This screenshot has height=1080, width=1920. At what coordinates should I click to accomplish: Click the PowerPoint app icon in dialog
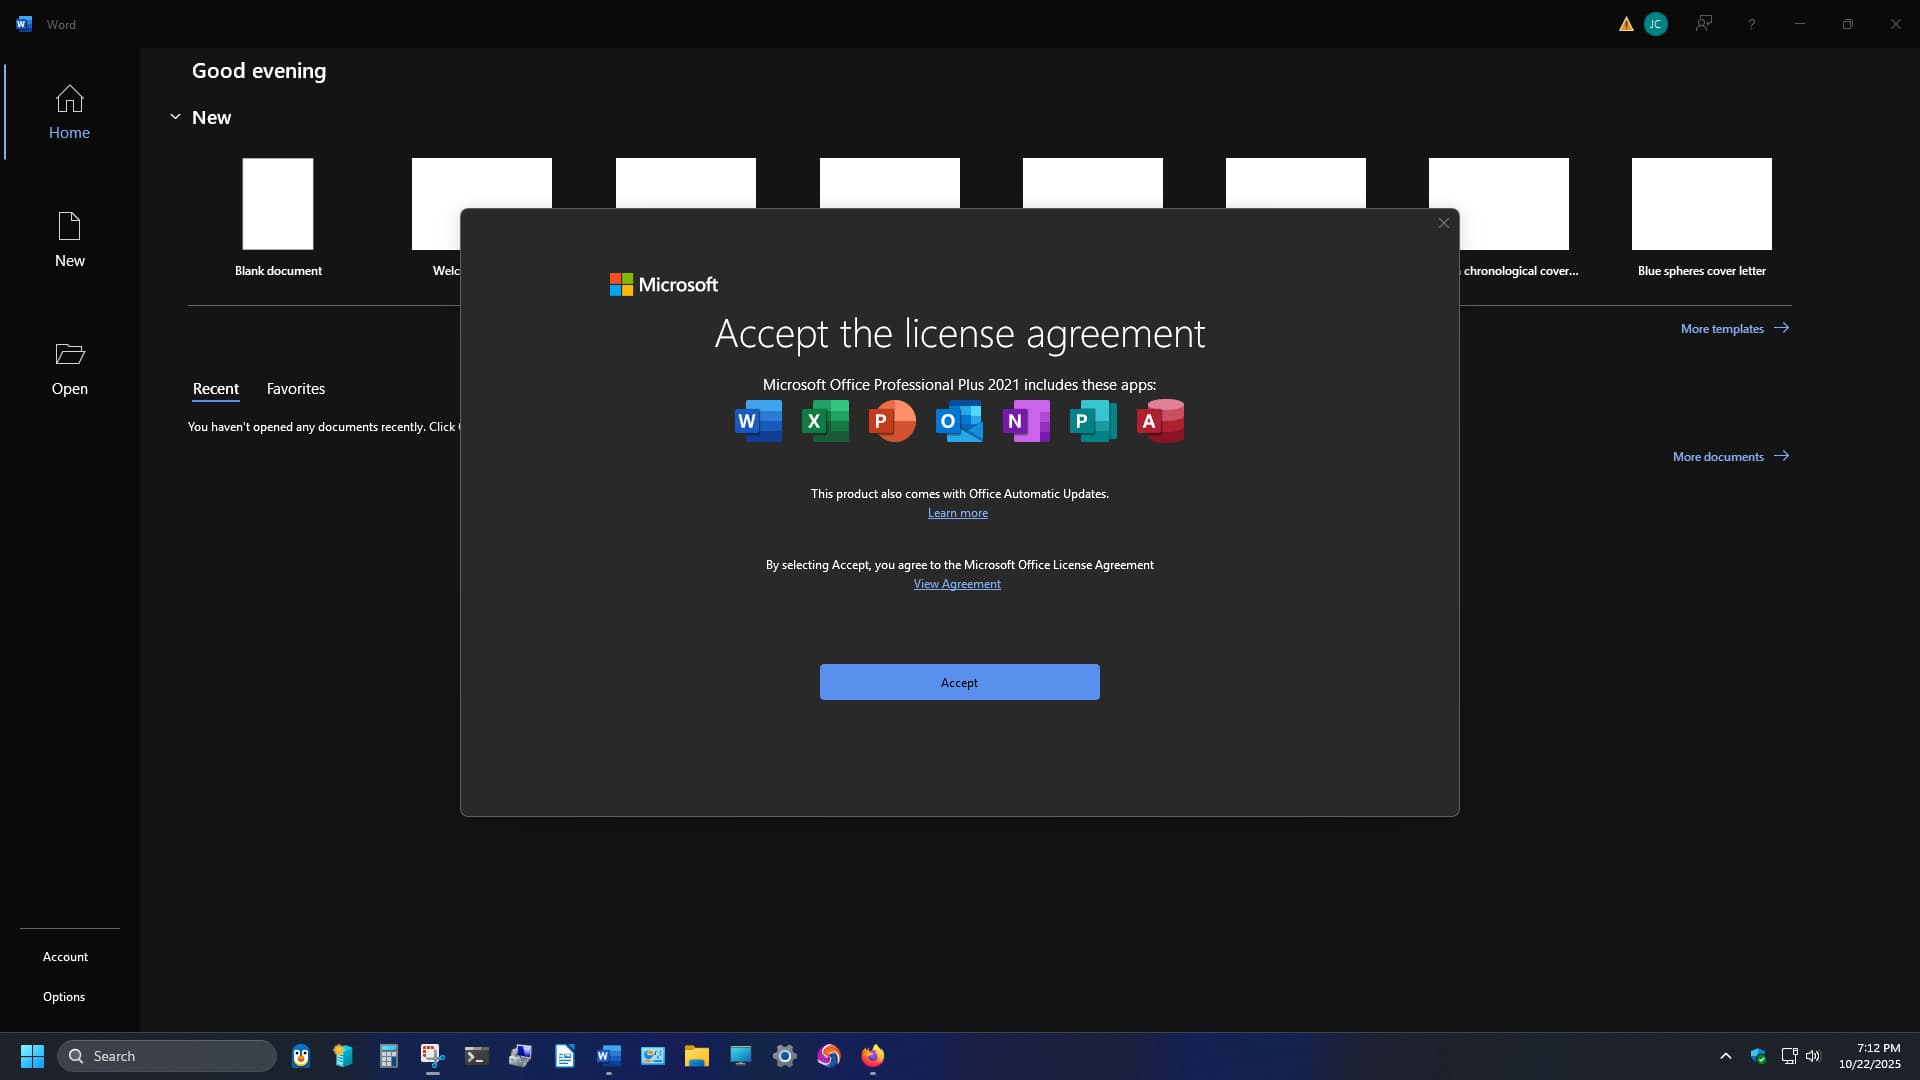[x=892, y=421]
